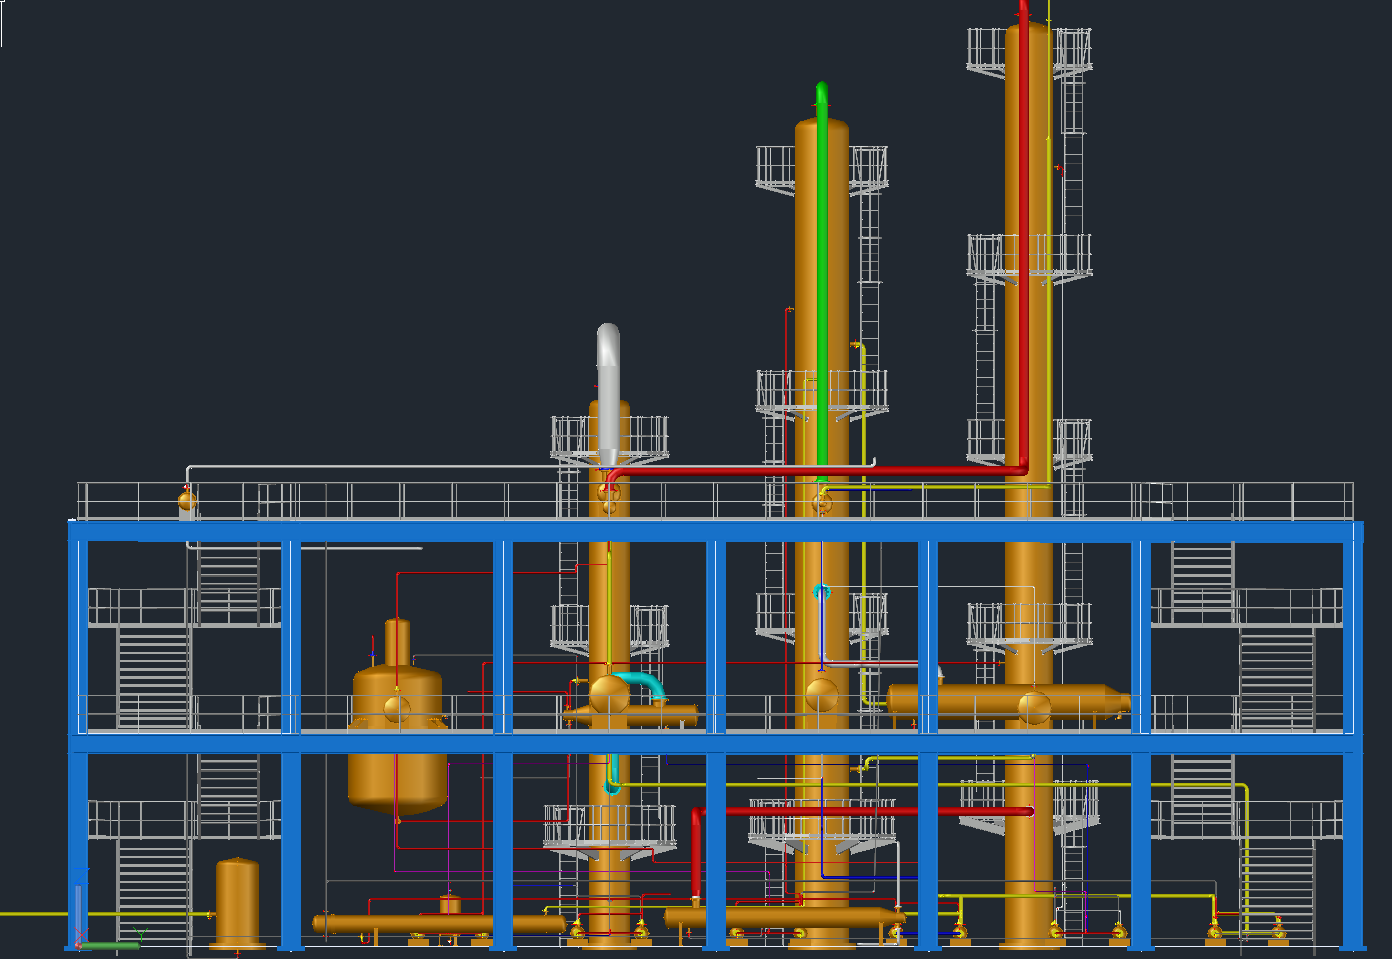Click the UCS axis icon's green Y arm
The image size is (1392, 959).
pyautogui.click(x=108, y=945)
